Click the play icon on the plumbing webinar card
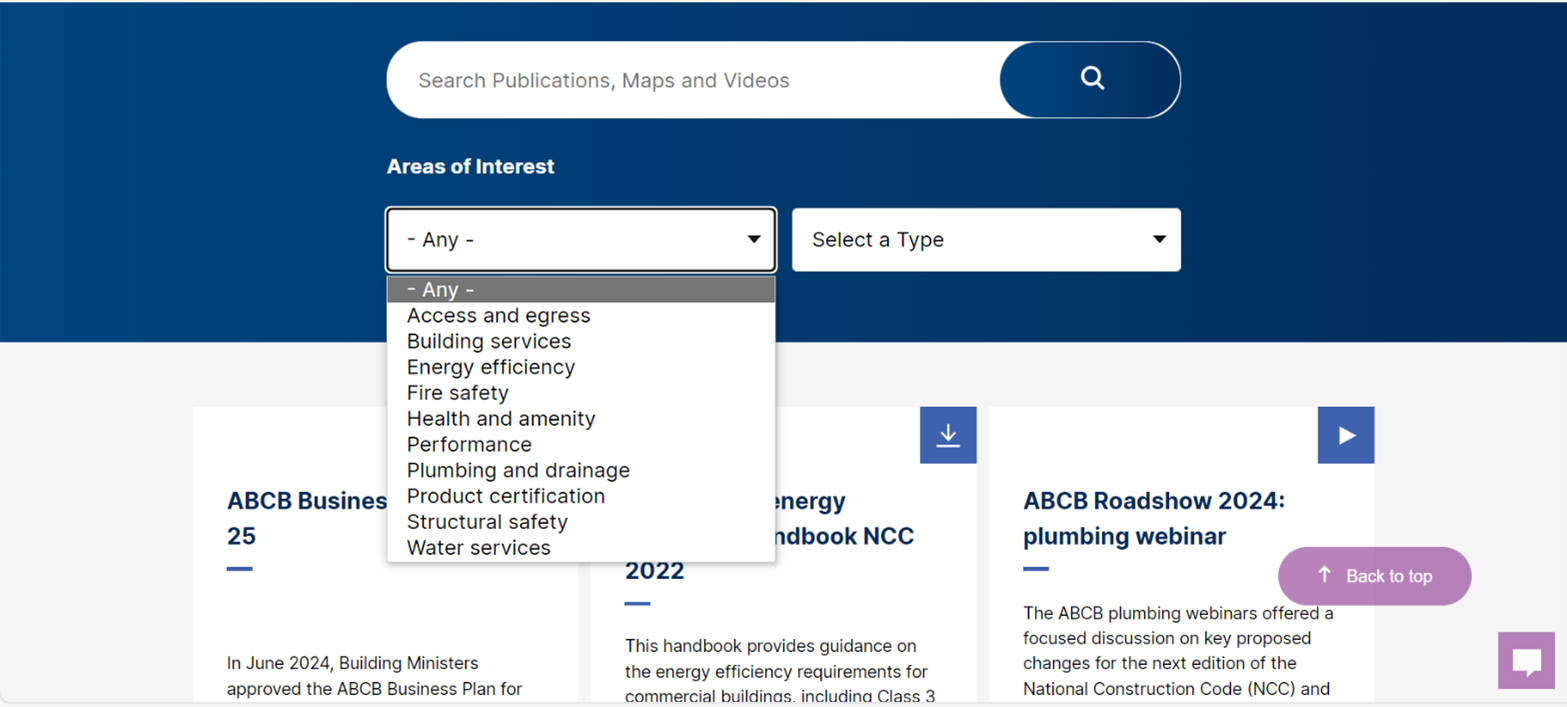Screen dimensions: 1567x707 (x=1345, y=435)
